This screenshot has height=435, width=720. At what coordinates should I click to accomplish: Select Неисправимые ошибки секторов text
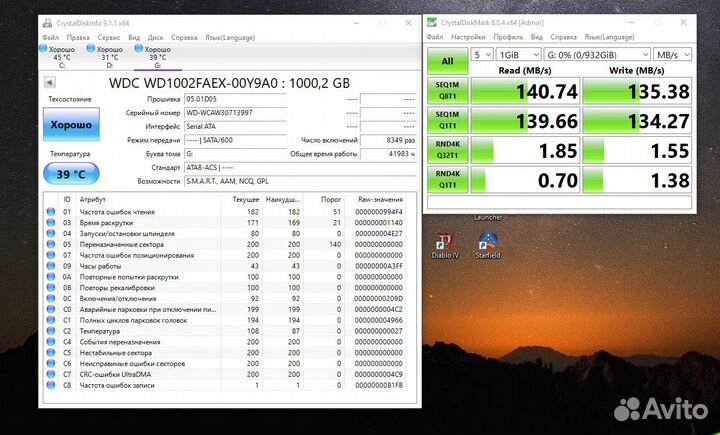[x=132, y=364]
